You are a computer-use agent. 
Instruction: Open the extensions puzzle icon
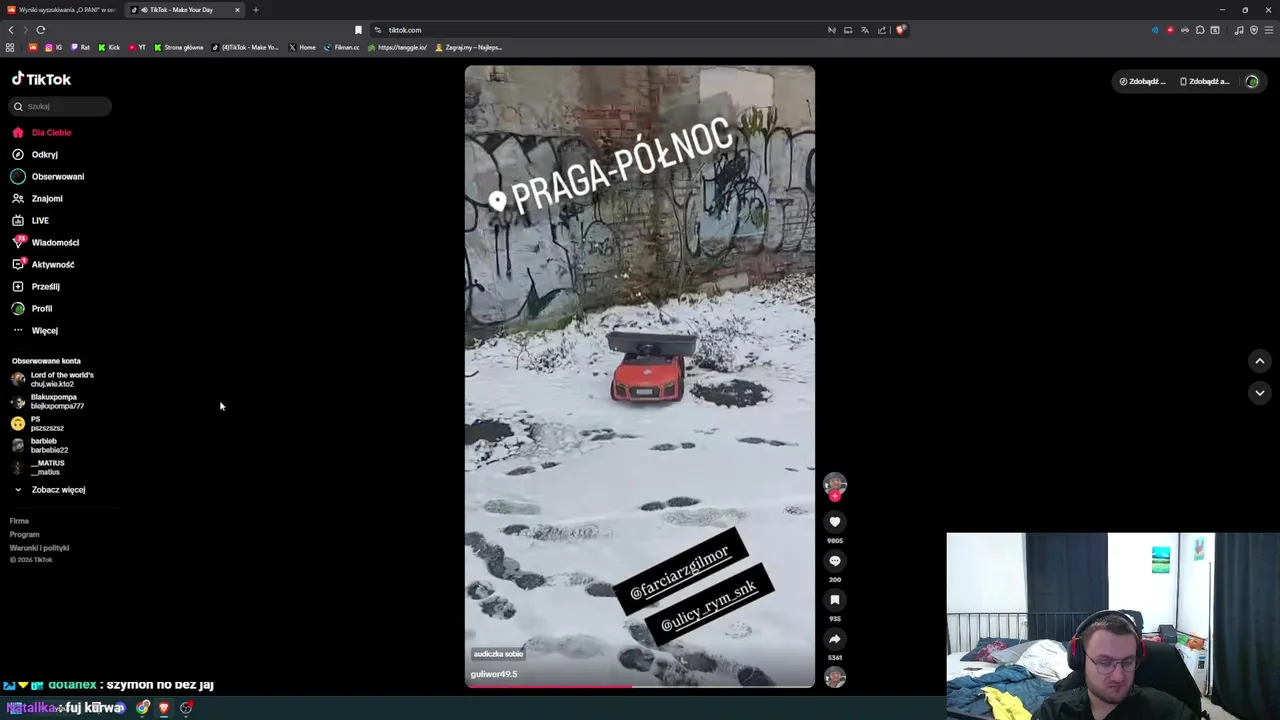tap(1200, 30)
